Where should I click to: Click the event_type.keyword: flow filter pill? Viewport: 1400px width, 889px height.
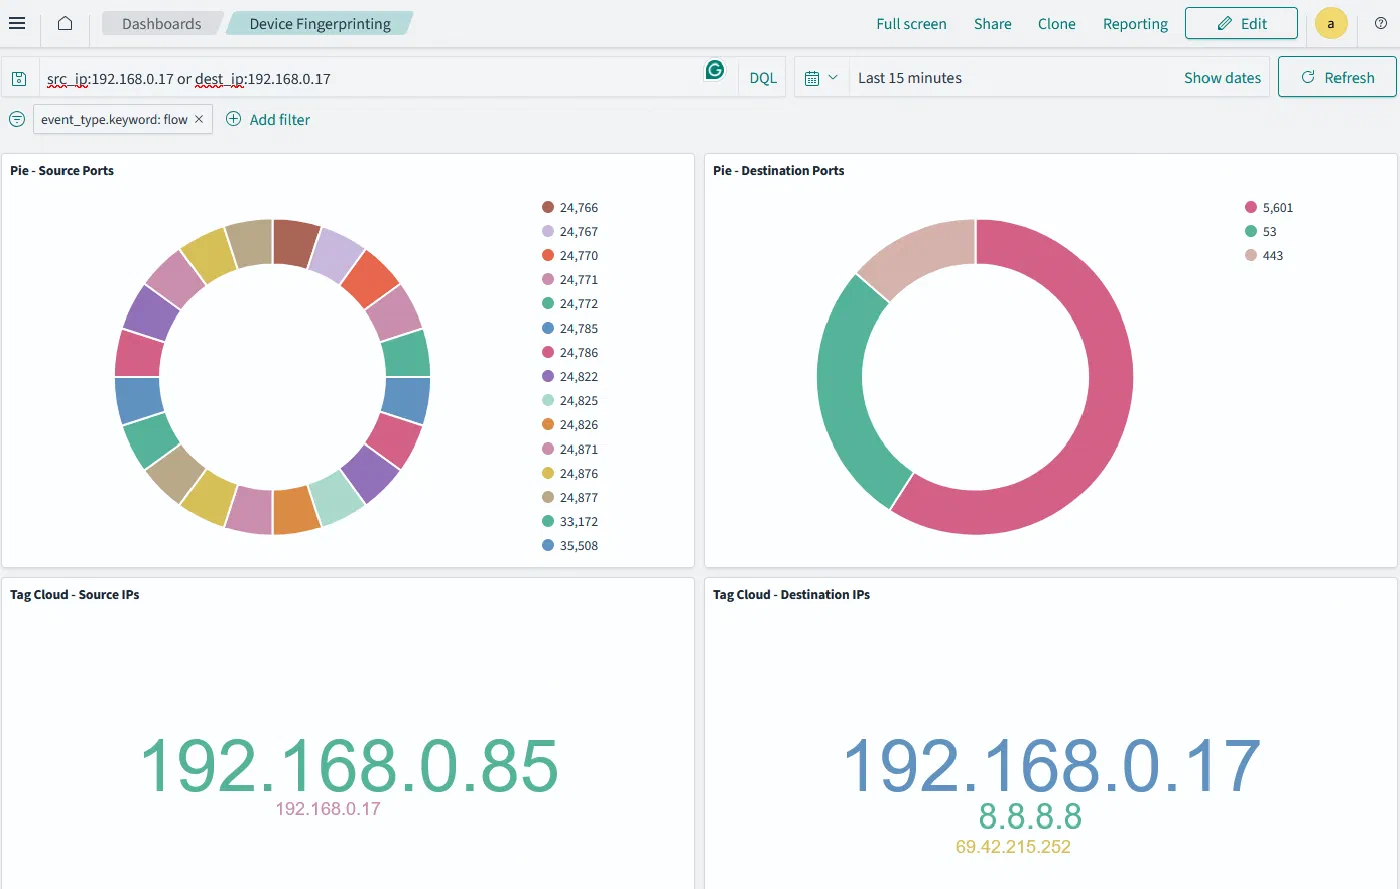pyautogui.click(x=114, y=119)
